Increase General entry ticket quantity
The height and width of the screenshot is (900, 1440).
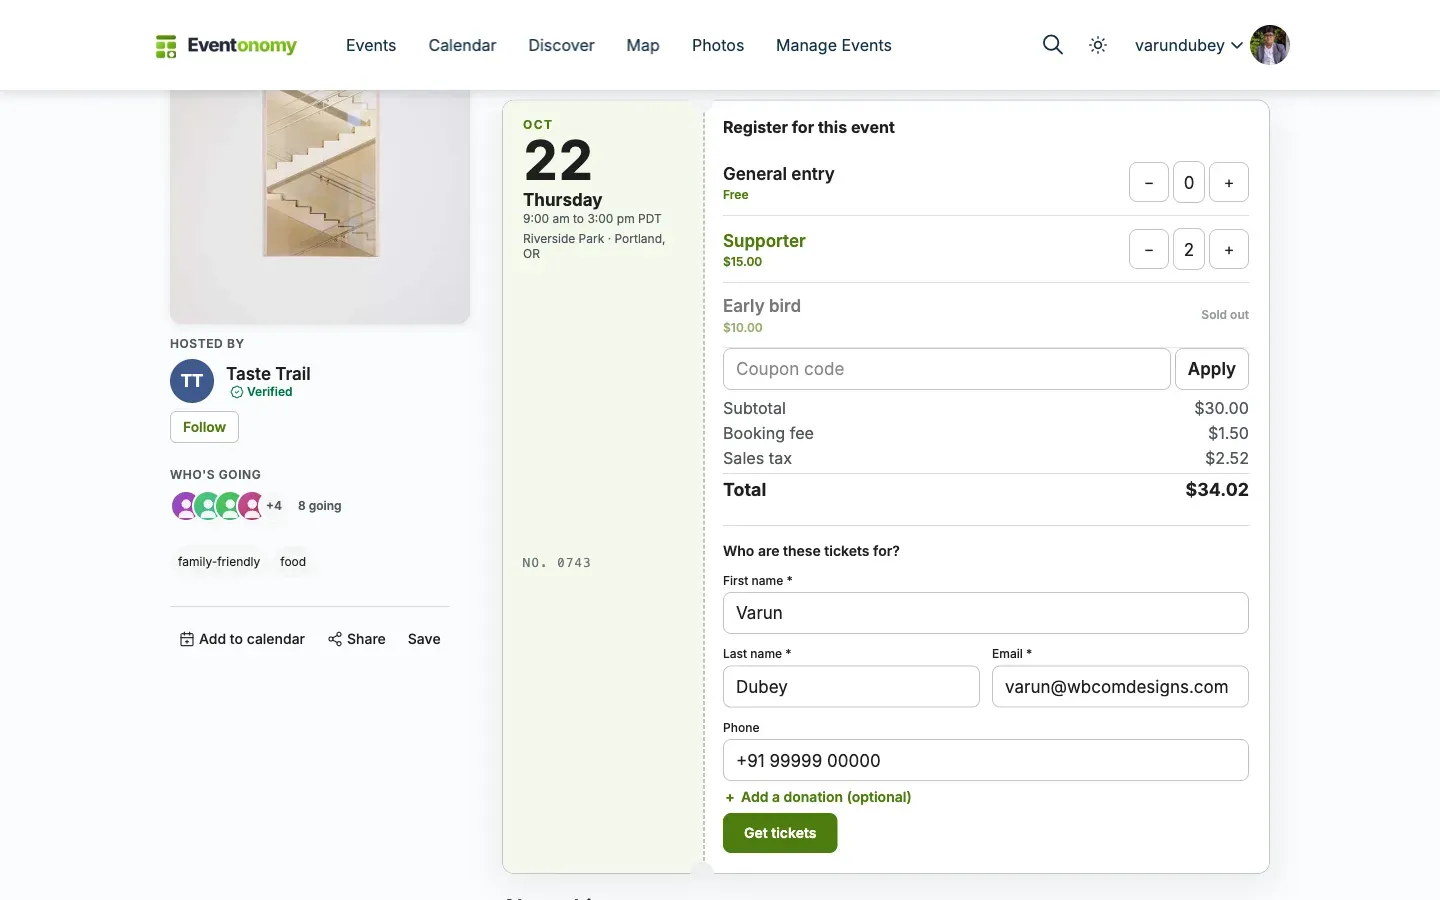tap(1229, 182)
